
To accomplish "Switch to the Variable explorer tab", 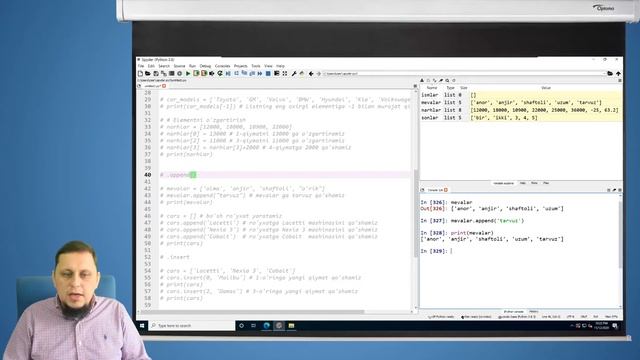I will (504, 183).
